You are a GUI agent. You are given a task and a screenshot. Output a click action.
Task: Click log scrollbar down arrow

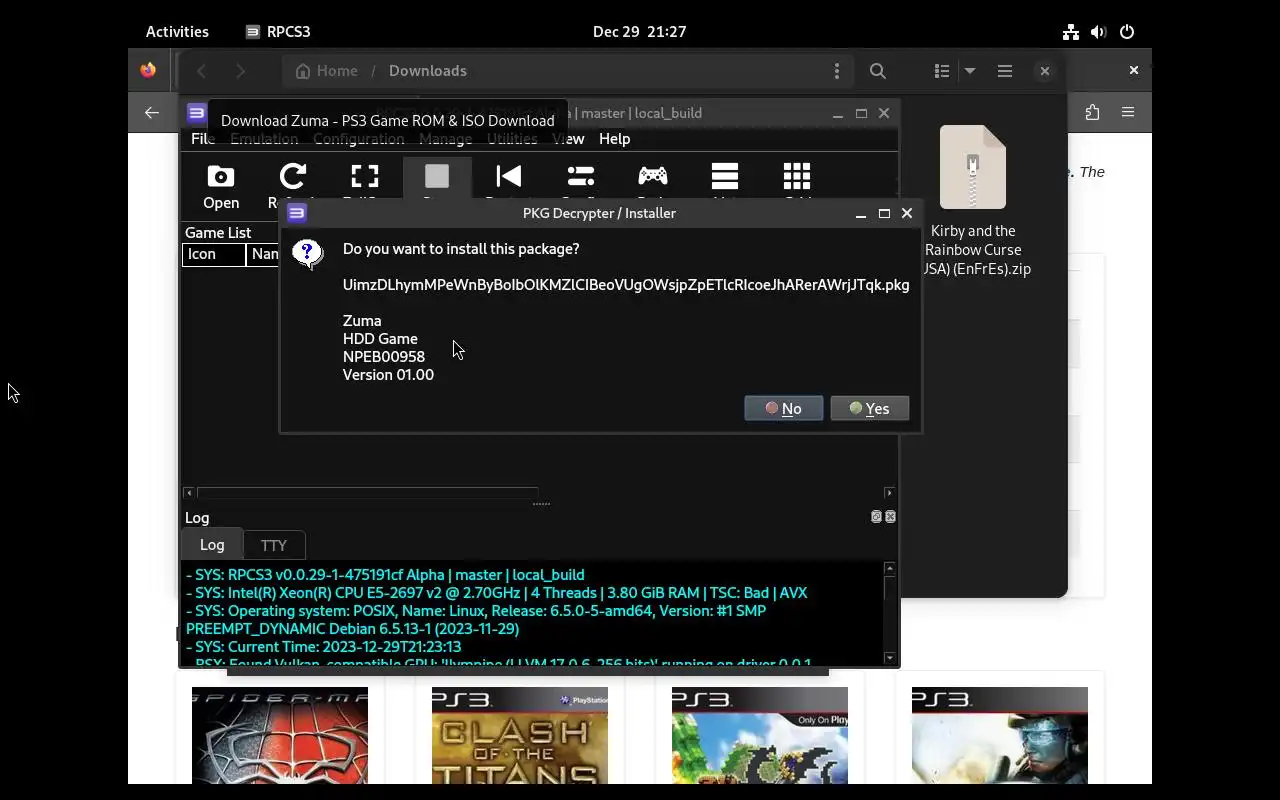[x=890, y=658]
